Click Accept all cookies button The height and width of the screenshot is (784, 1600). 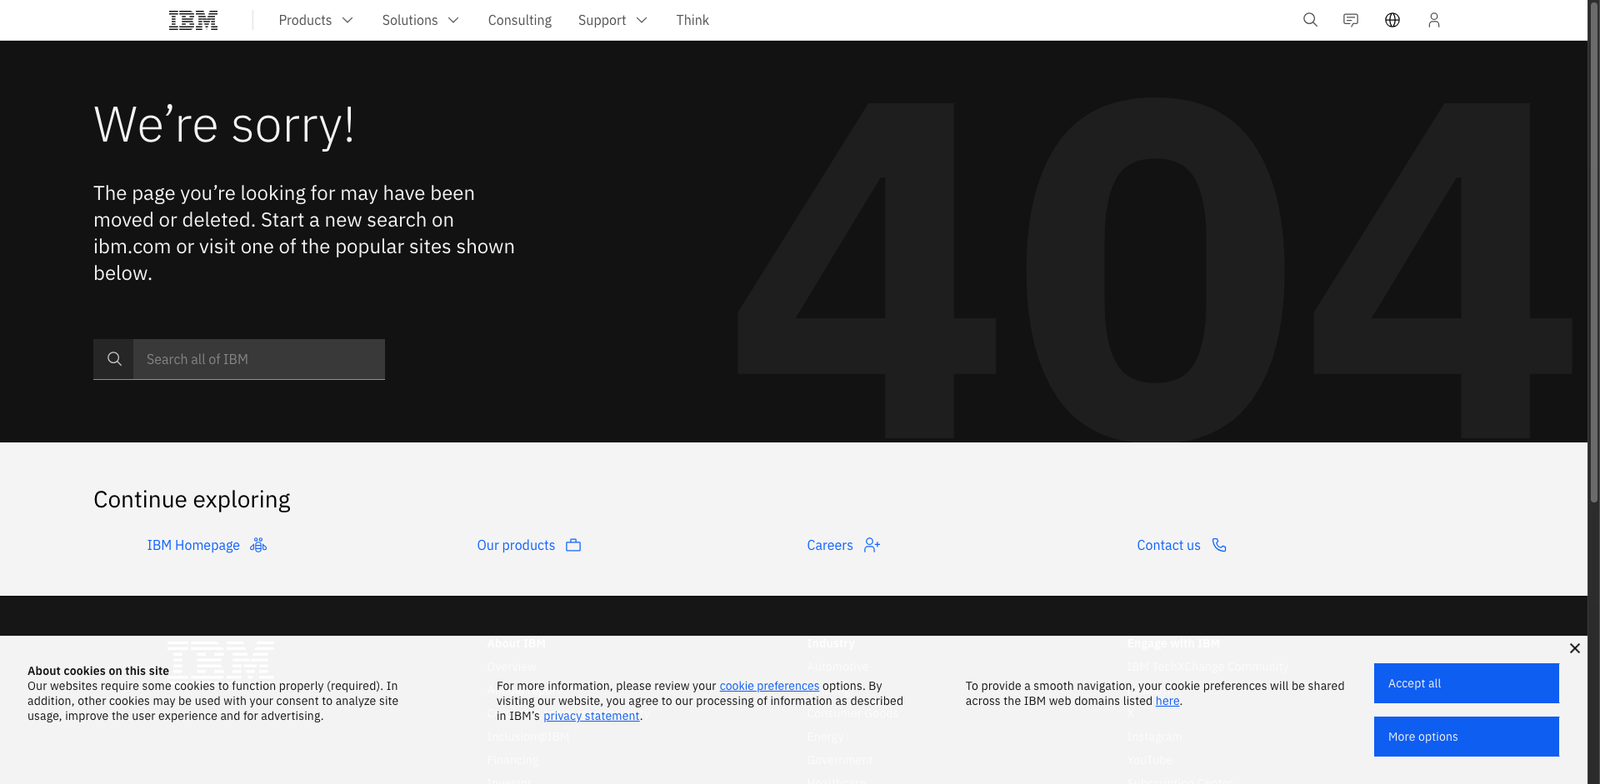tap(1466, 683)
